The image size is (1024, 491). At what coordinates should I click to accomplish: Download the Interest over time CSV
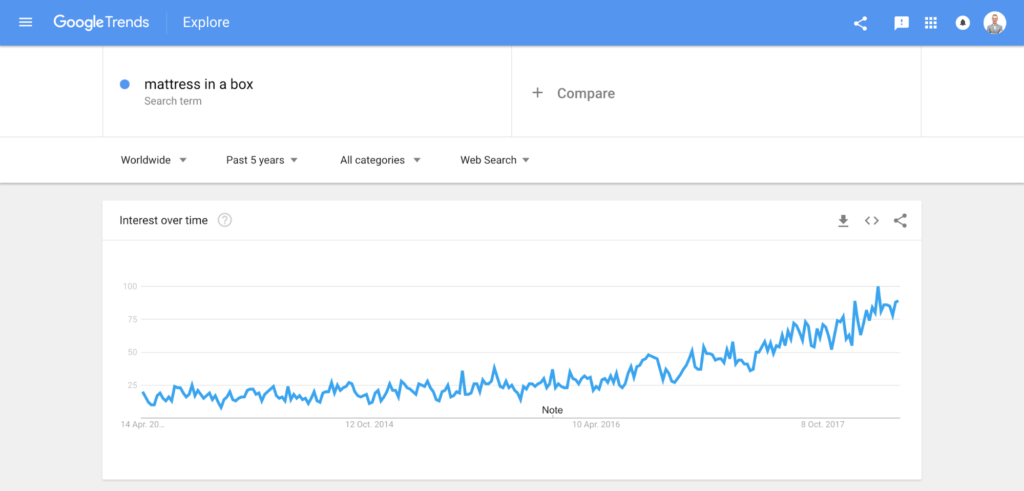[x=843, y=220]
